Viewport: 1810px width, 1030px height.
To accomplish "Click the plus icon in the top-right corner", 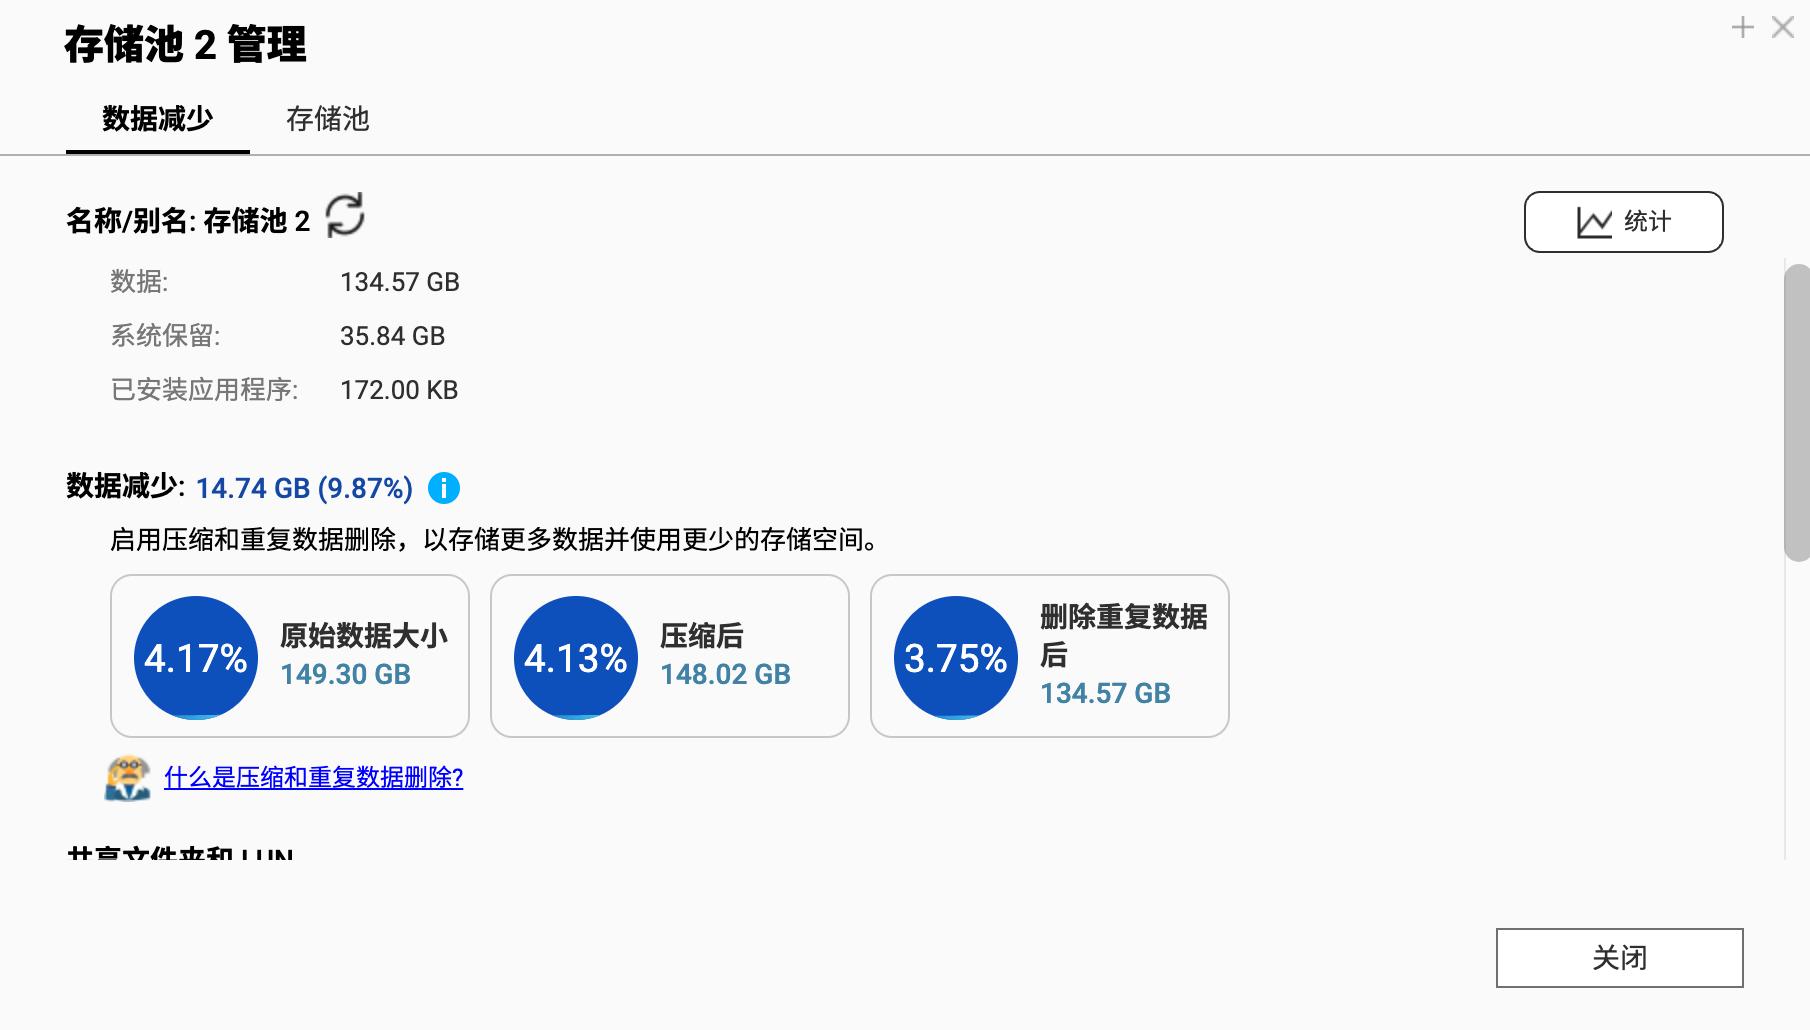I will (1743, 27).
